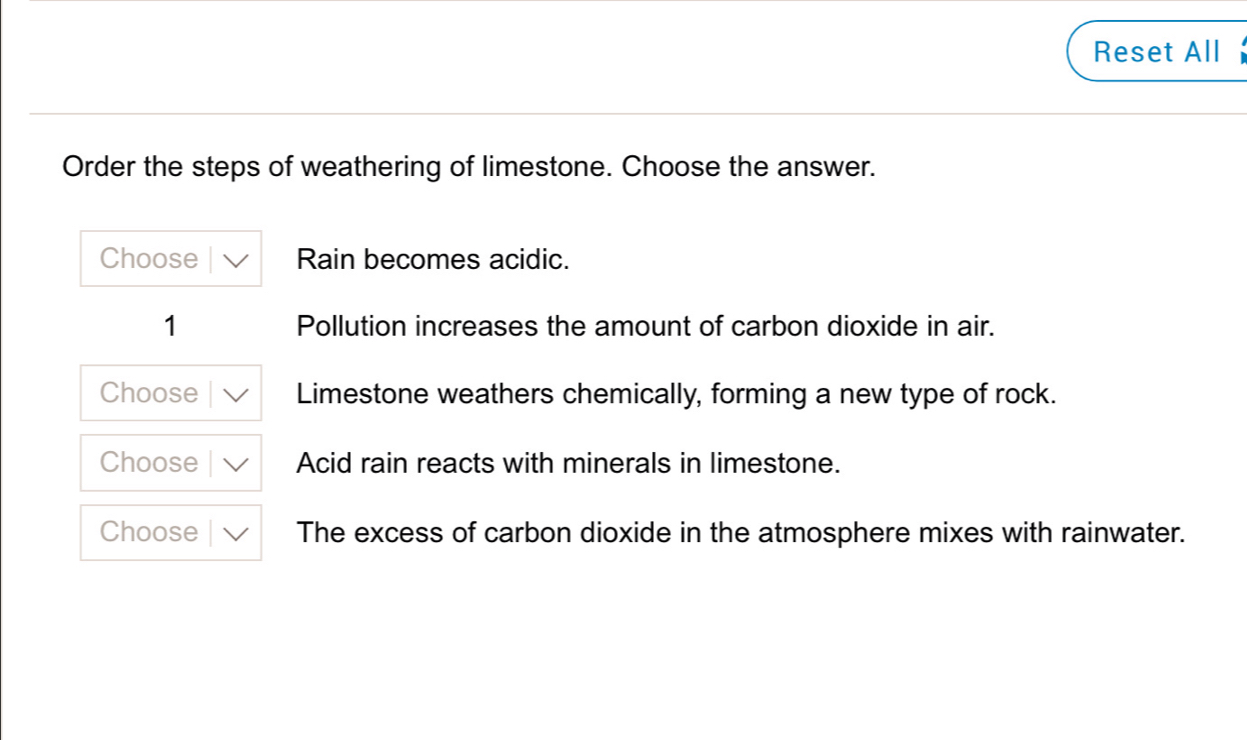Click the "Choose" placeholder next to "Limestone weathers chemically"

click(149, 393)
